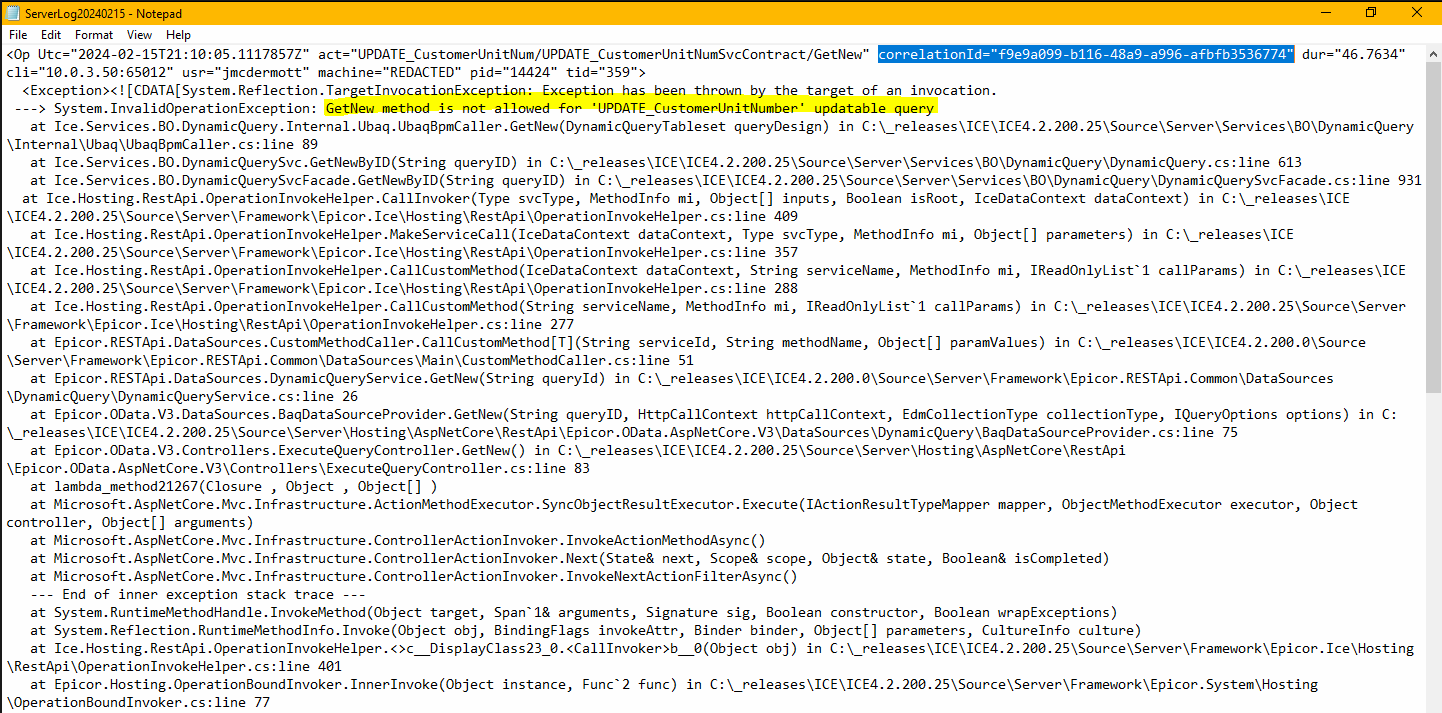Click 'System.RuntimeMethodHandle.InvokeMethod' text
This screenshot has height=713, width=1442.
coord(211,612)
